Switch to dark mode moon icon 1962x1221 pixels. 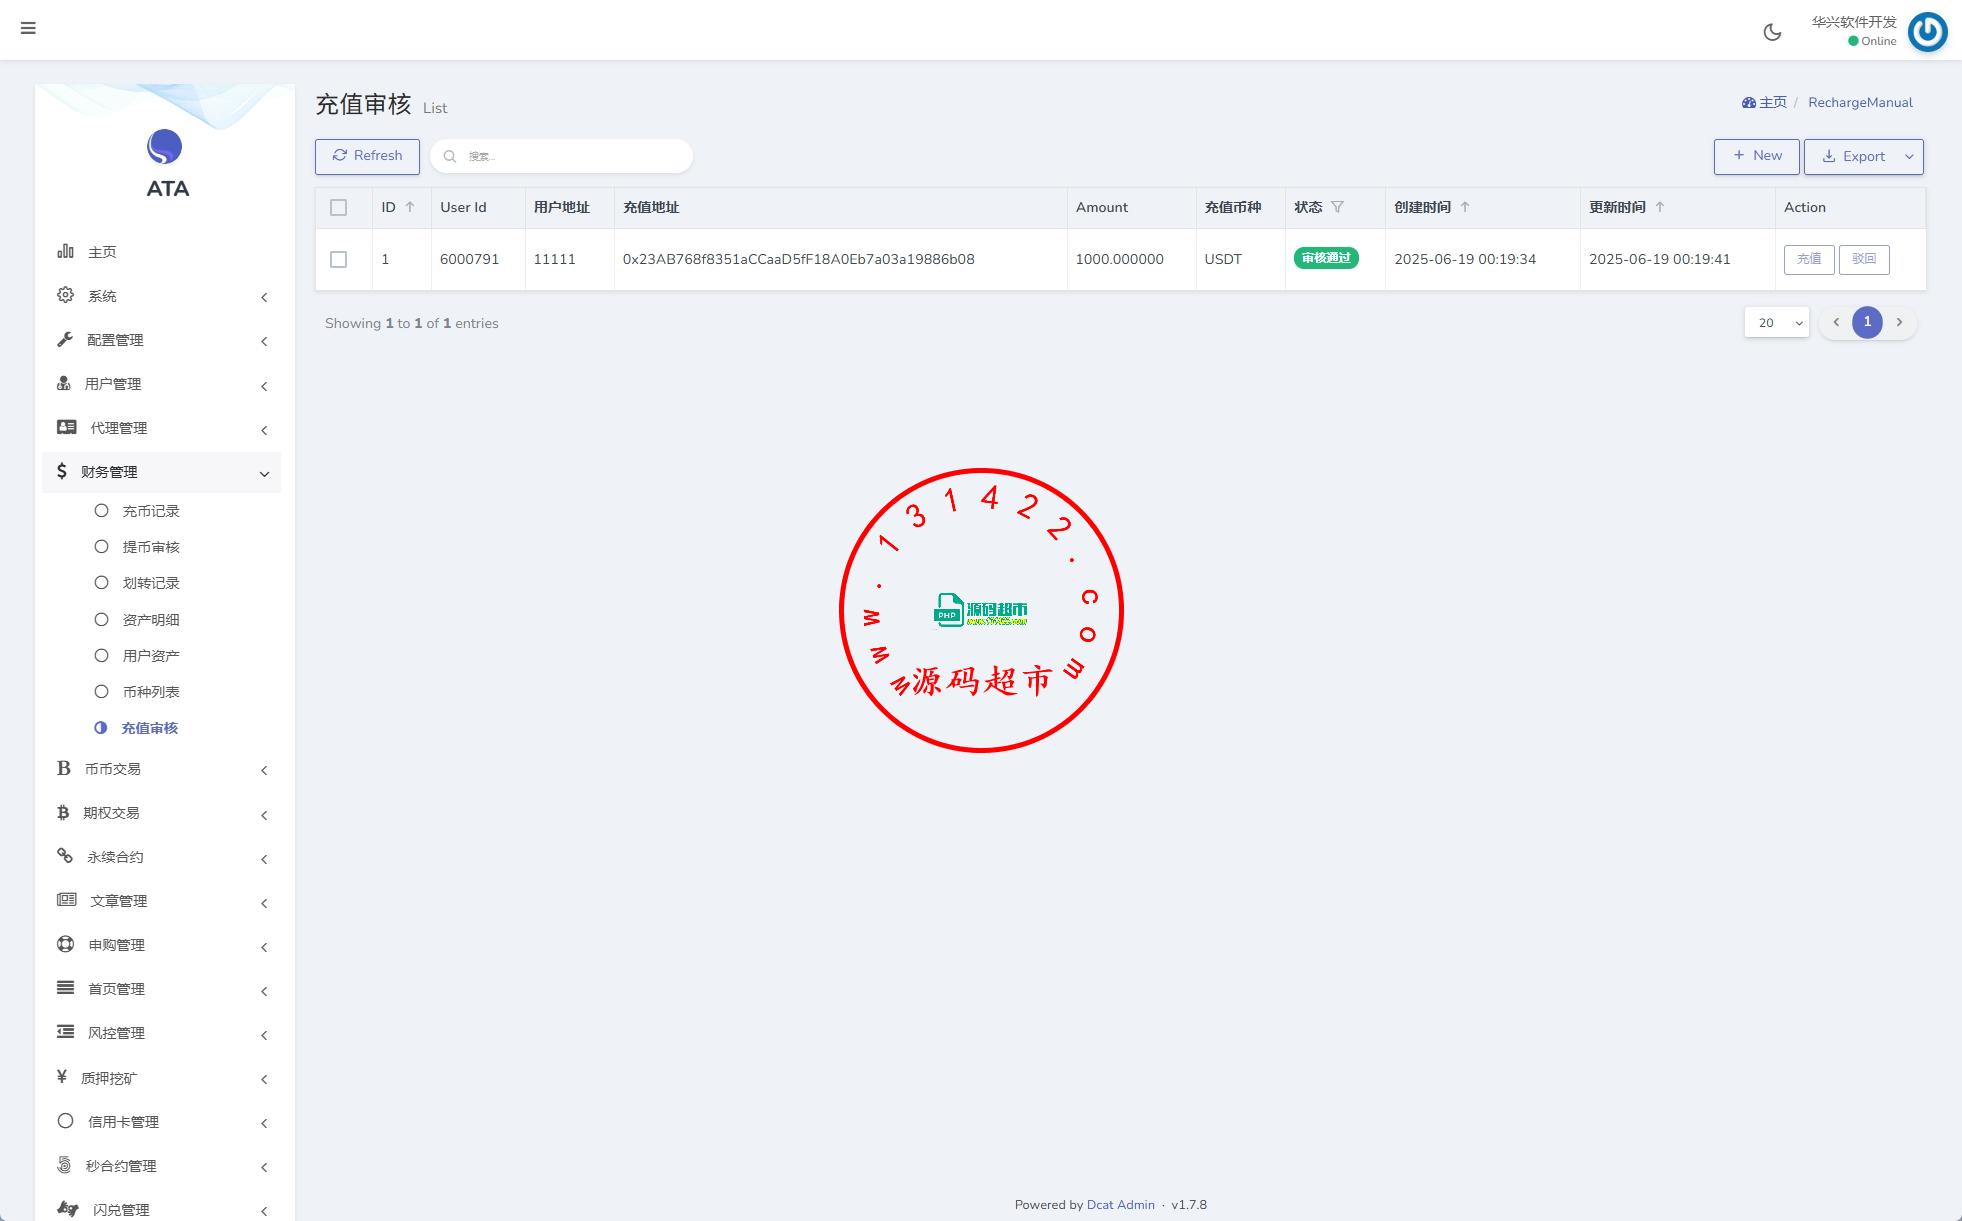(x=1772, y=32)
